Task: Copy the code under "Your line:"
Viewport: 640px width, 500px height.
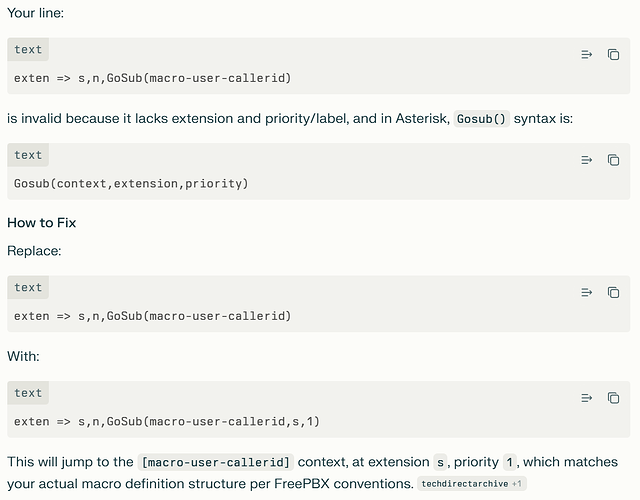Action: click(613, 55)
